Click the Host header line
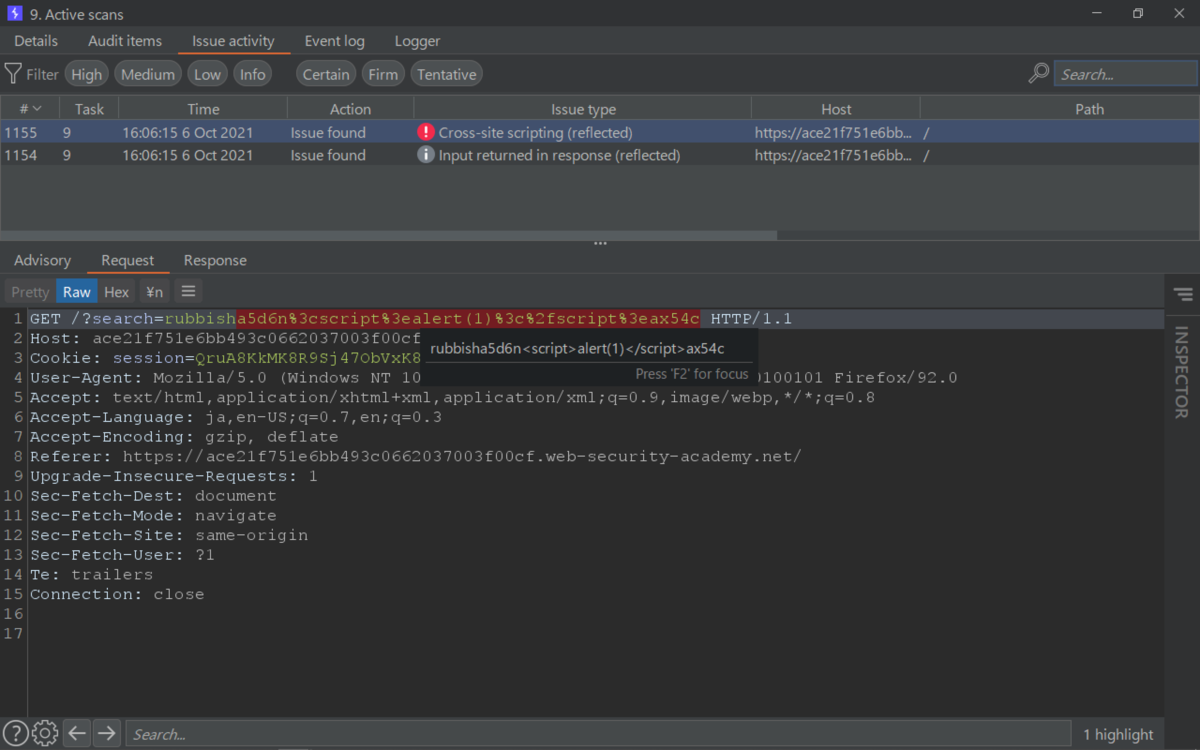Image resolution: width=1200 pixels, height=750 pixels. point(225,338)
